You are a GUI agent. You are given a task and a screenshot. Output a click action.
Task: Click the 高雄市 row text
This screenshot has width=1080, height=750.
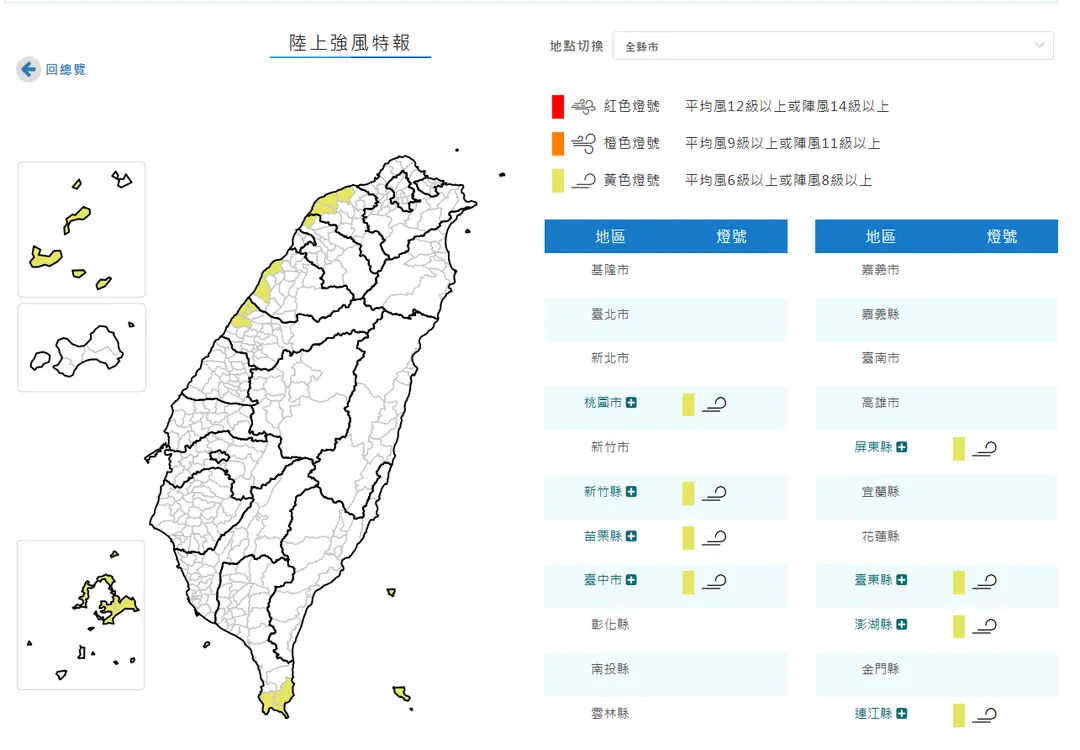pos(880,402)
